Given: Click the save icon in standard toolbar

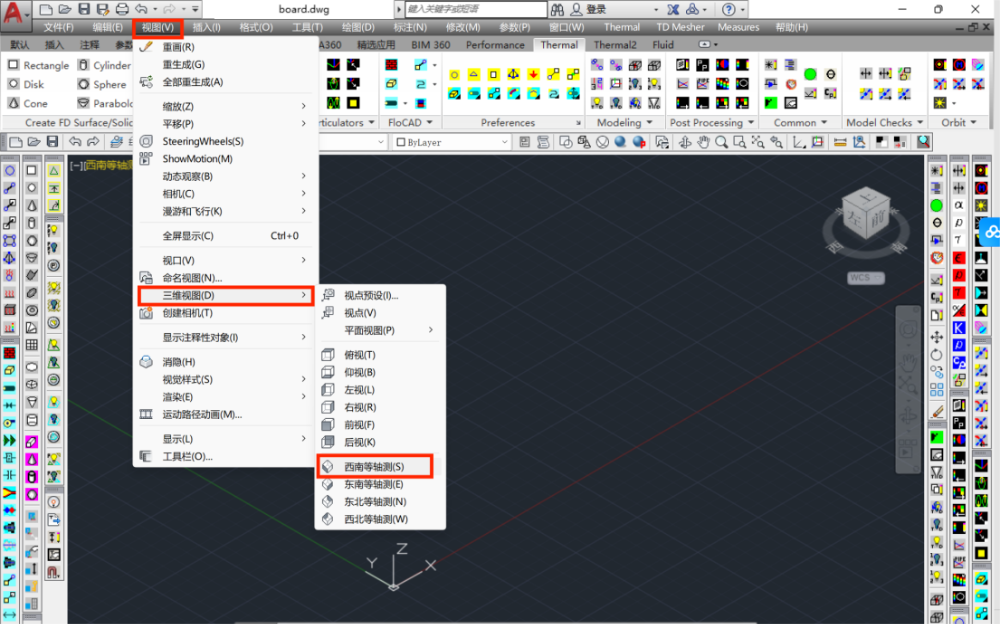Looking at the screenshot, I should (53, 142).
